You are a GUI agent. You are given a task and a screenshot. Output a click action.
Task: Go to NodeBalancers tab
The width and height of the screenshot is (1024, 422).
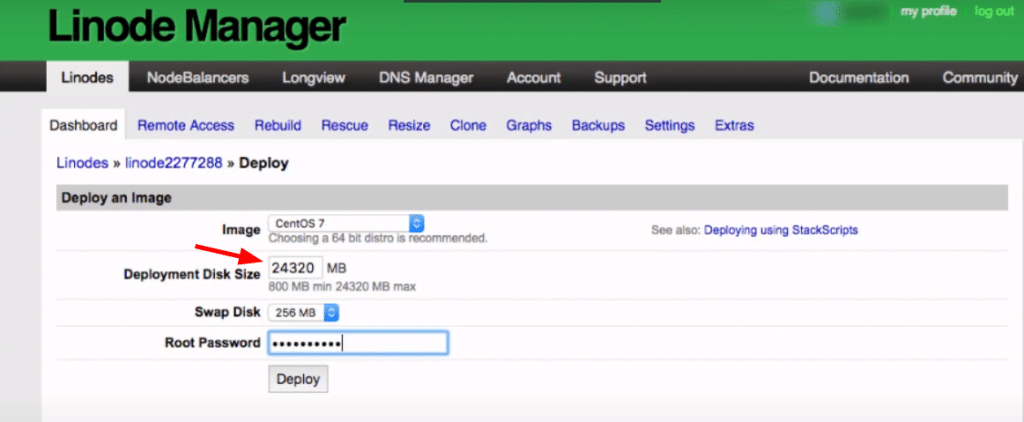[198, 78]
